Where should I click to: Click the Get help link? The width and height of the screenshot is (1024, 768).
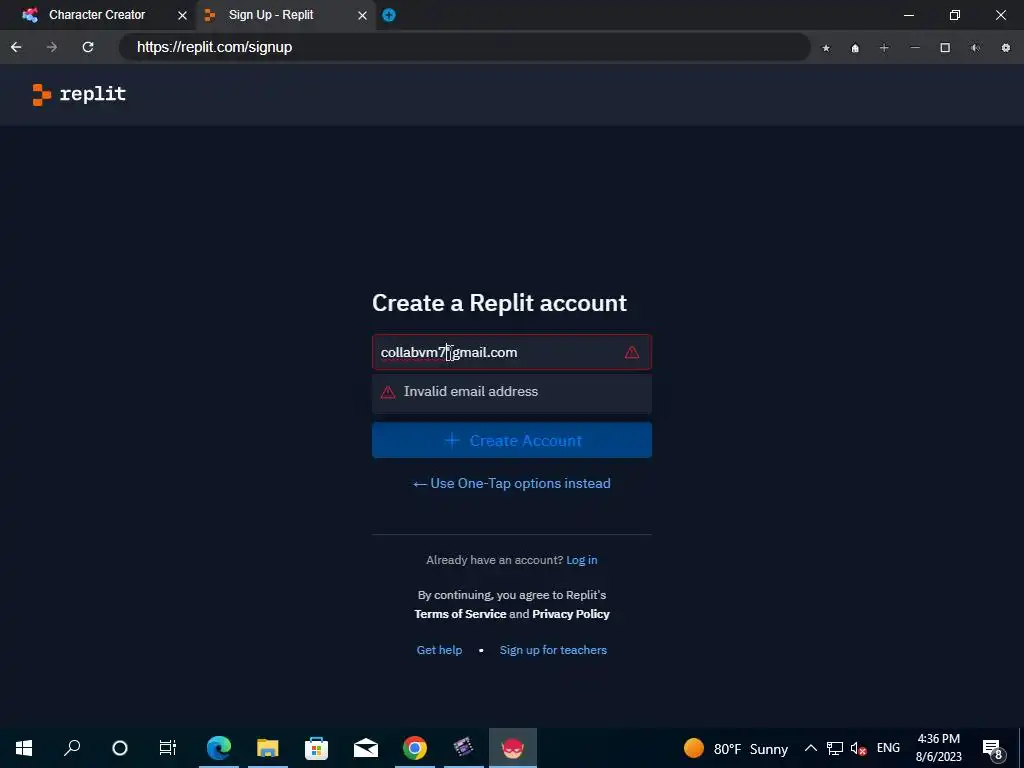click(x=440, y=650)
